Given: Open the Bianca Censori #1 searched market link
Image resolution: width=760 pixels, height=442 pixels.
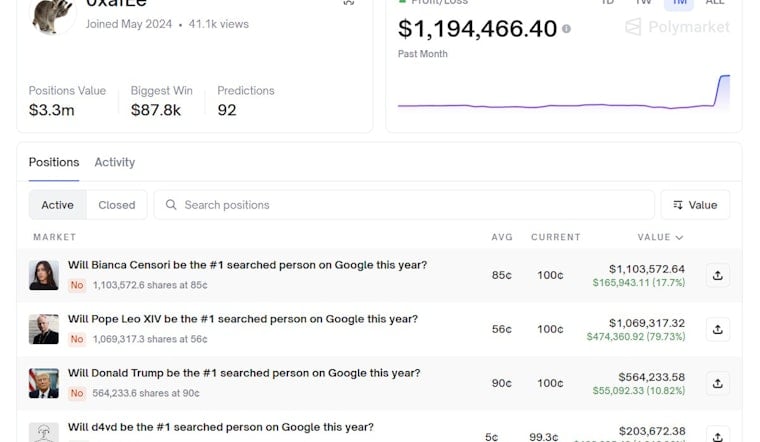Looking at the screenshot, I should (247, 265).
